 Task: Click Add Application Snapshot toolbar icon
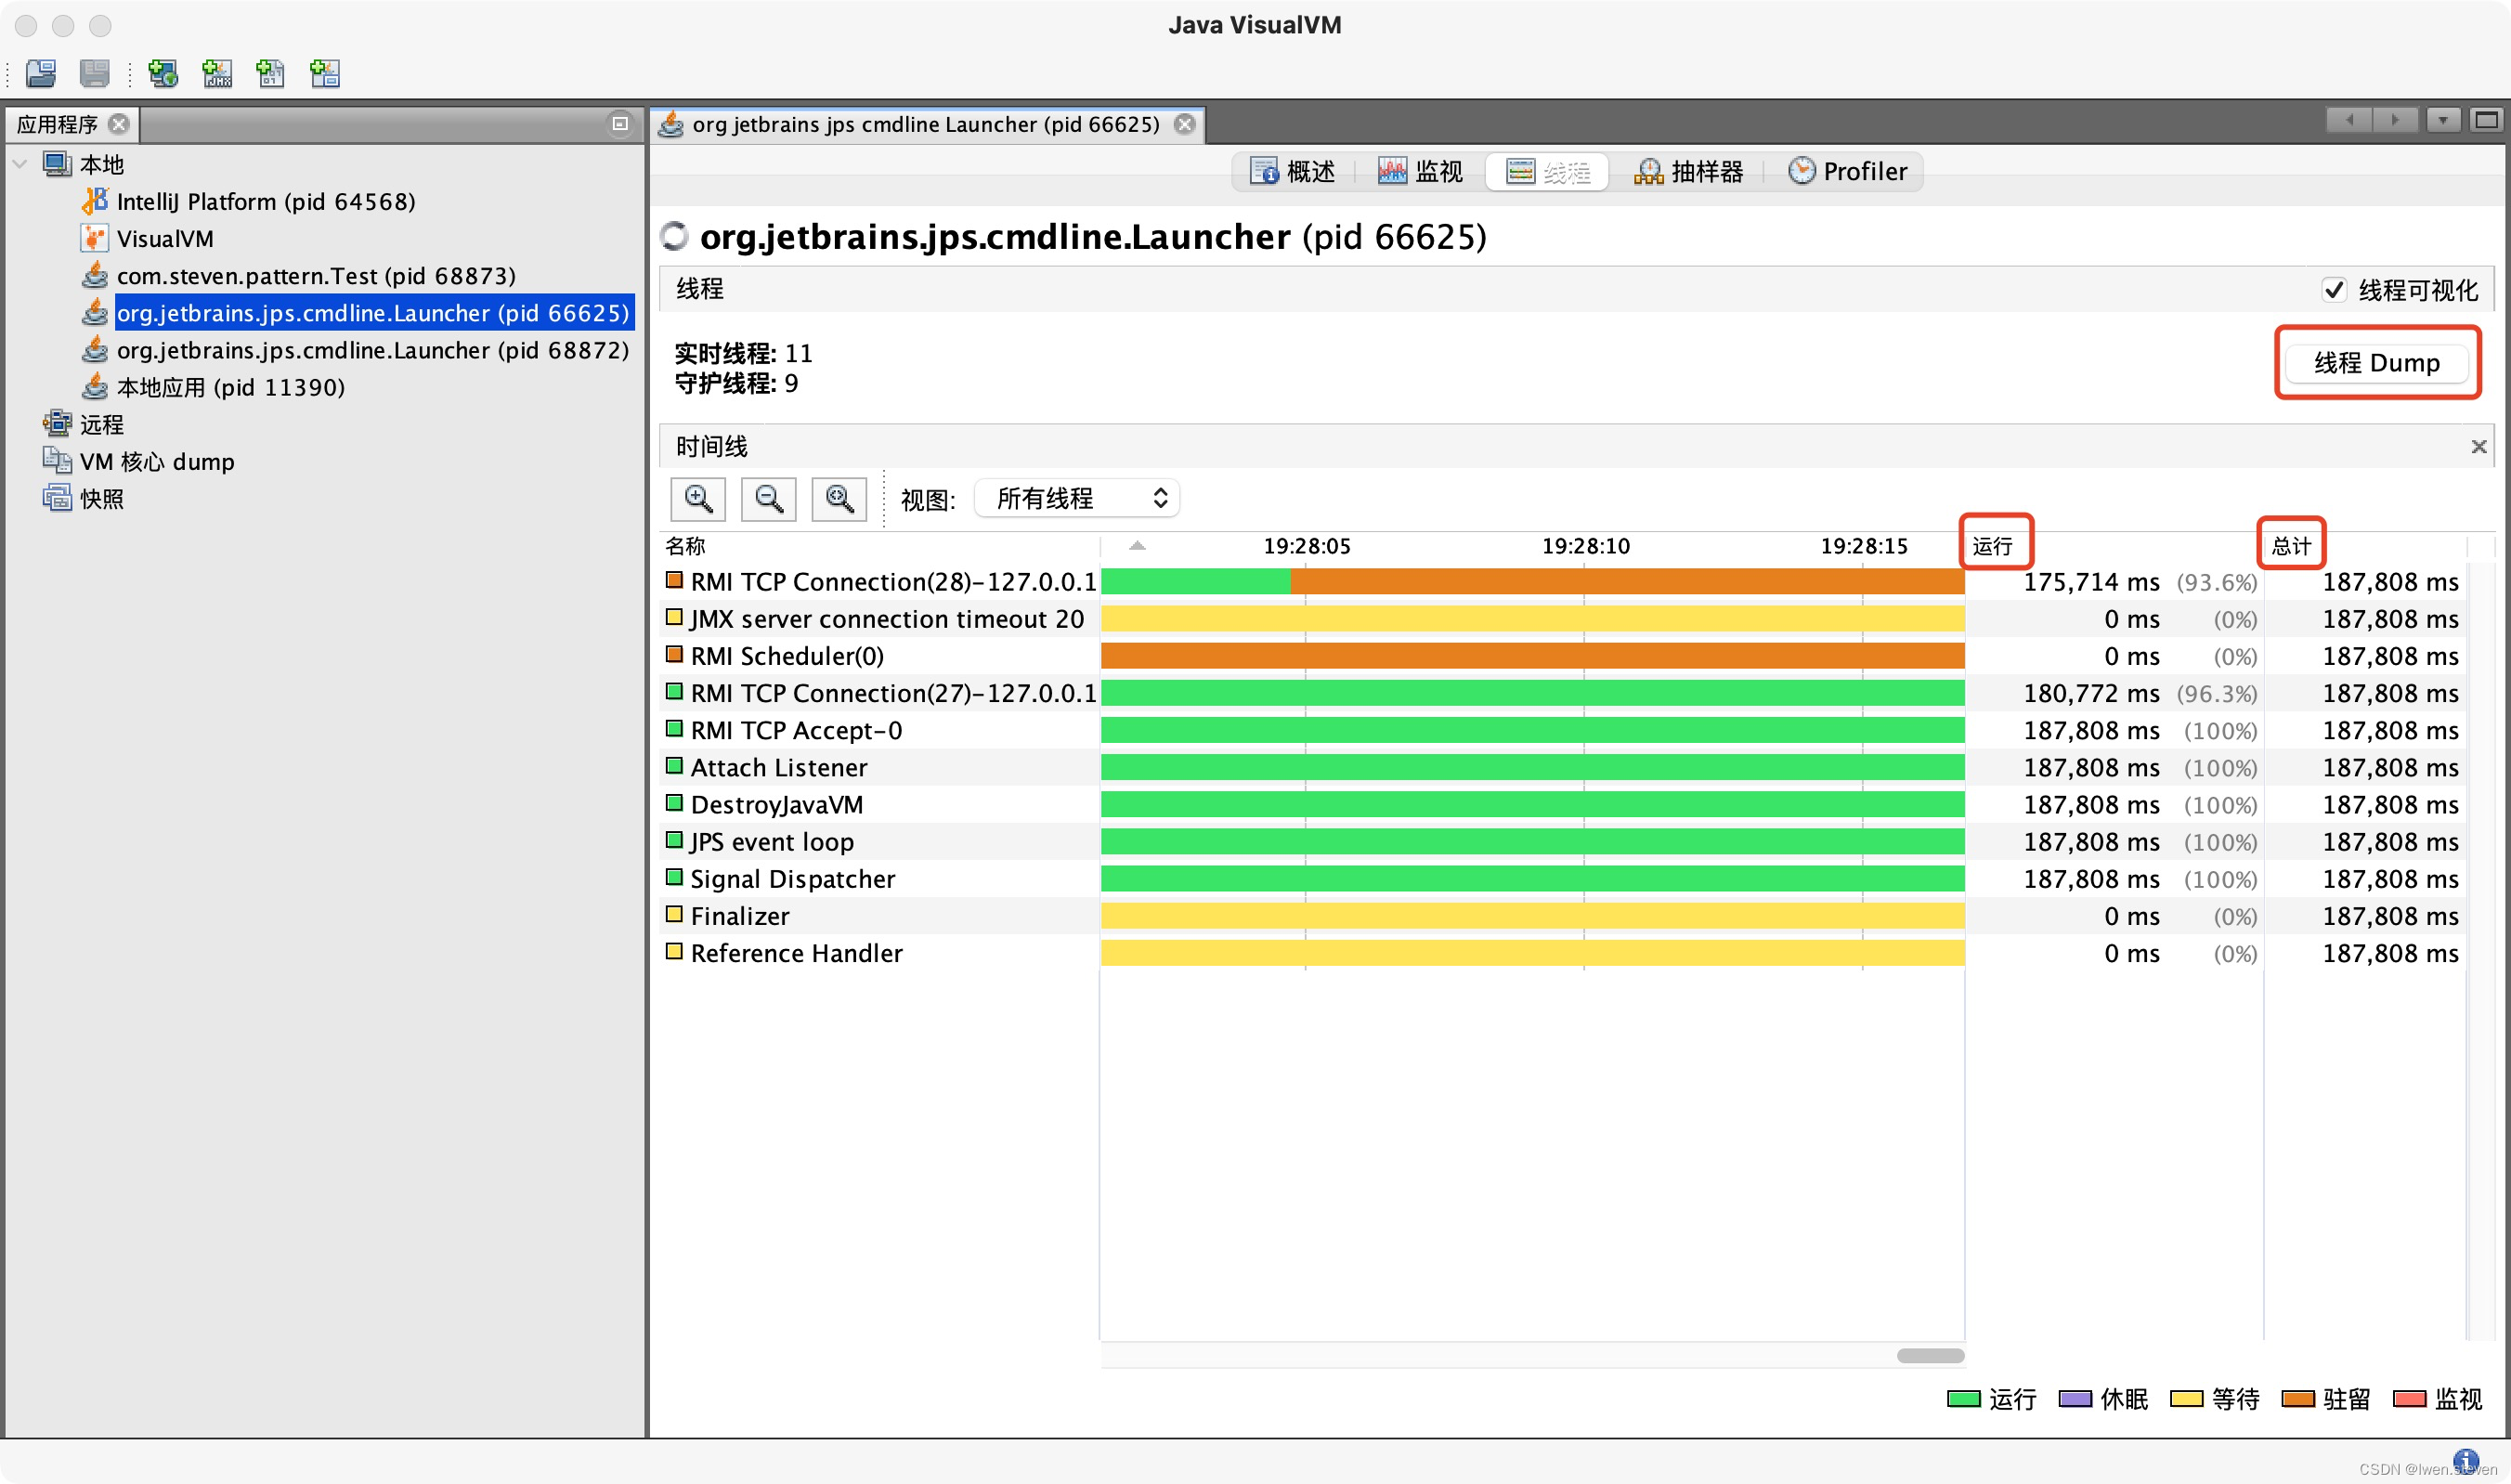click(325, 73)
